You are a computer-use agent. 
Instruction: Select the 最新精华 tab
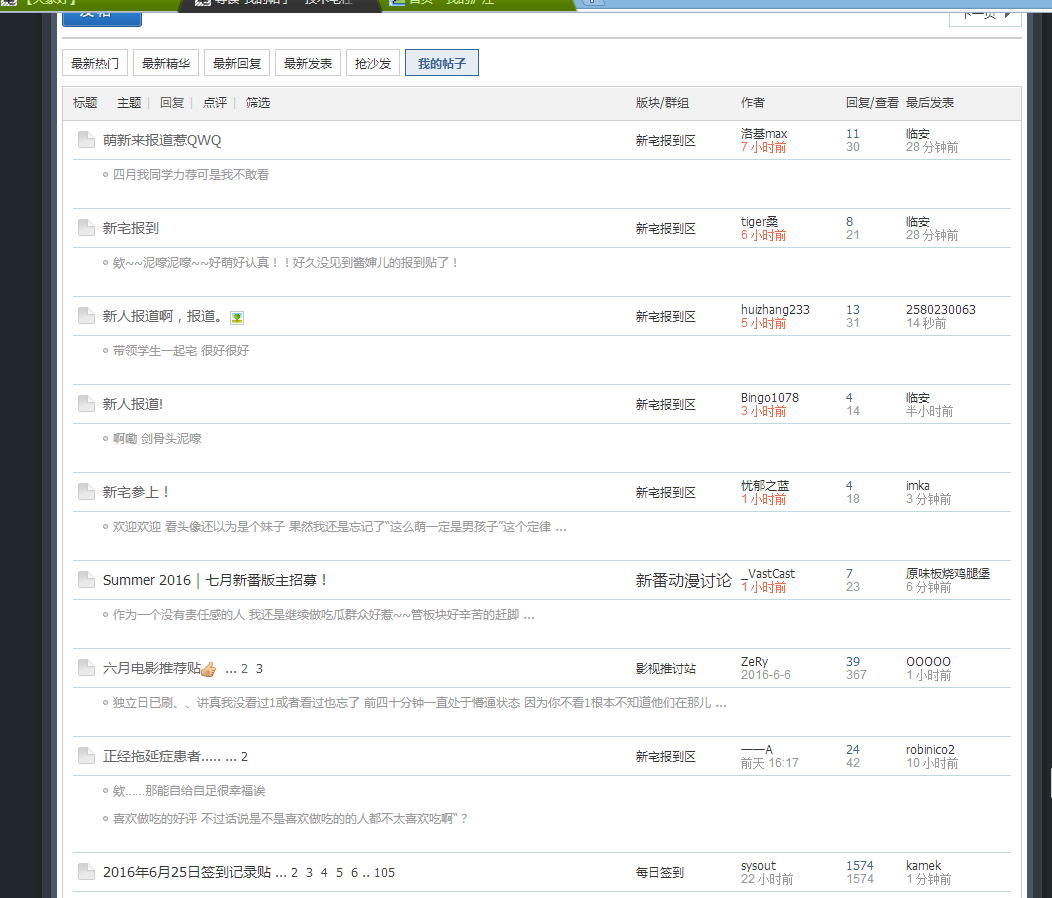(166, 63)
